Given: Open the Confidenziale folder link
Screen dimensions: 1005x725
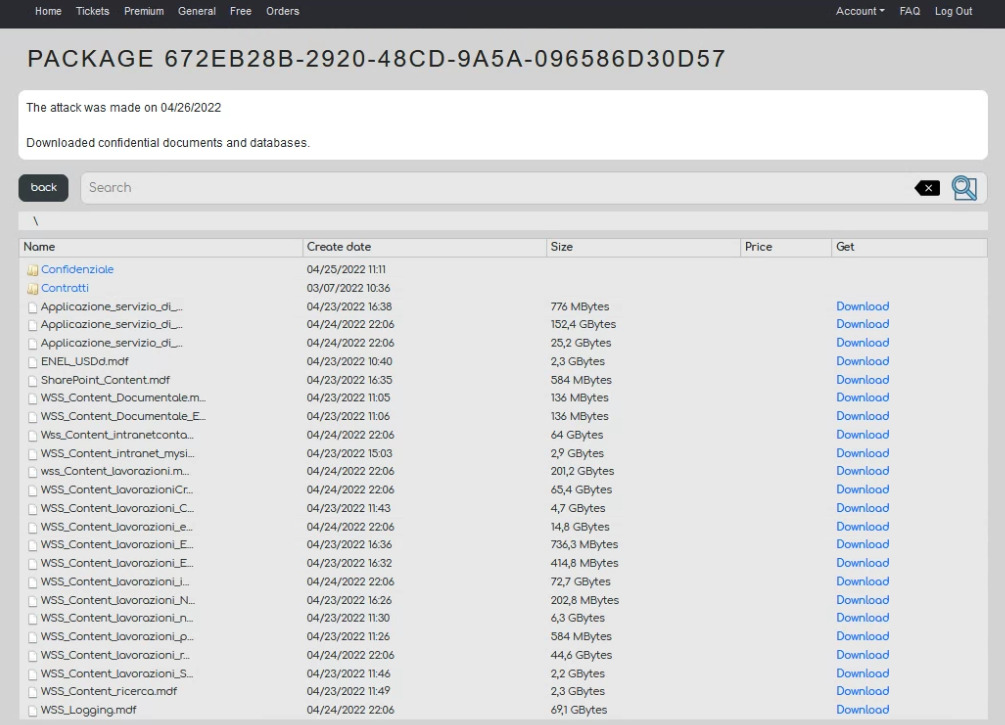Looking at the screenshot, I should (77, 270).
